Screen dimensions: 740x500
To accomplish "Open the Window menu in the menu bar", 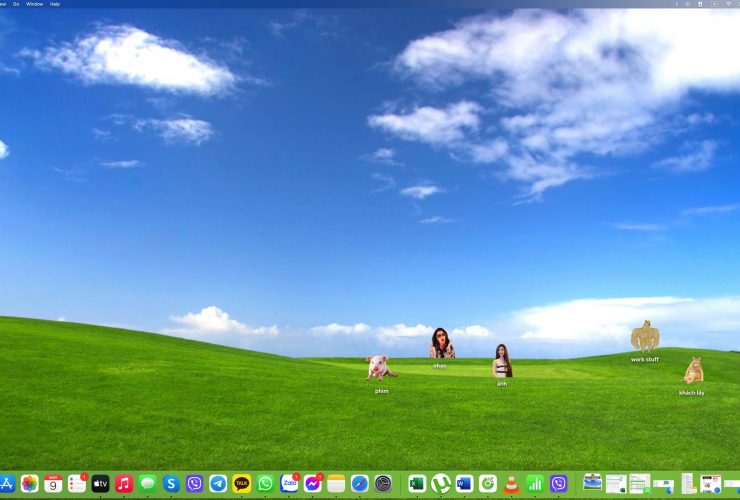I will [x=34, y=4].
